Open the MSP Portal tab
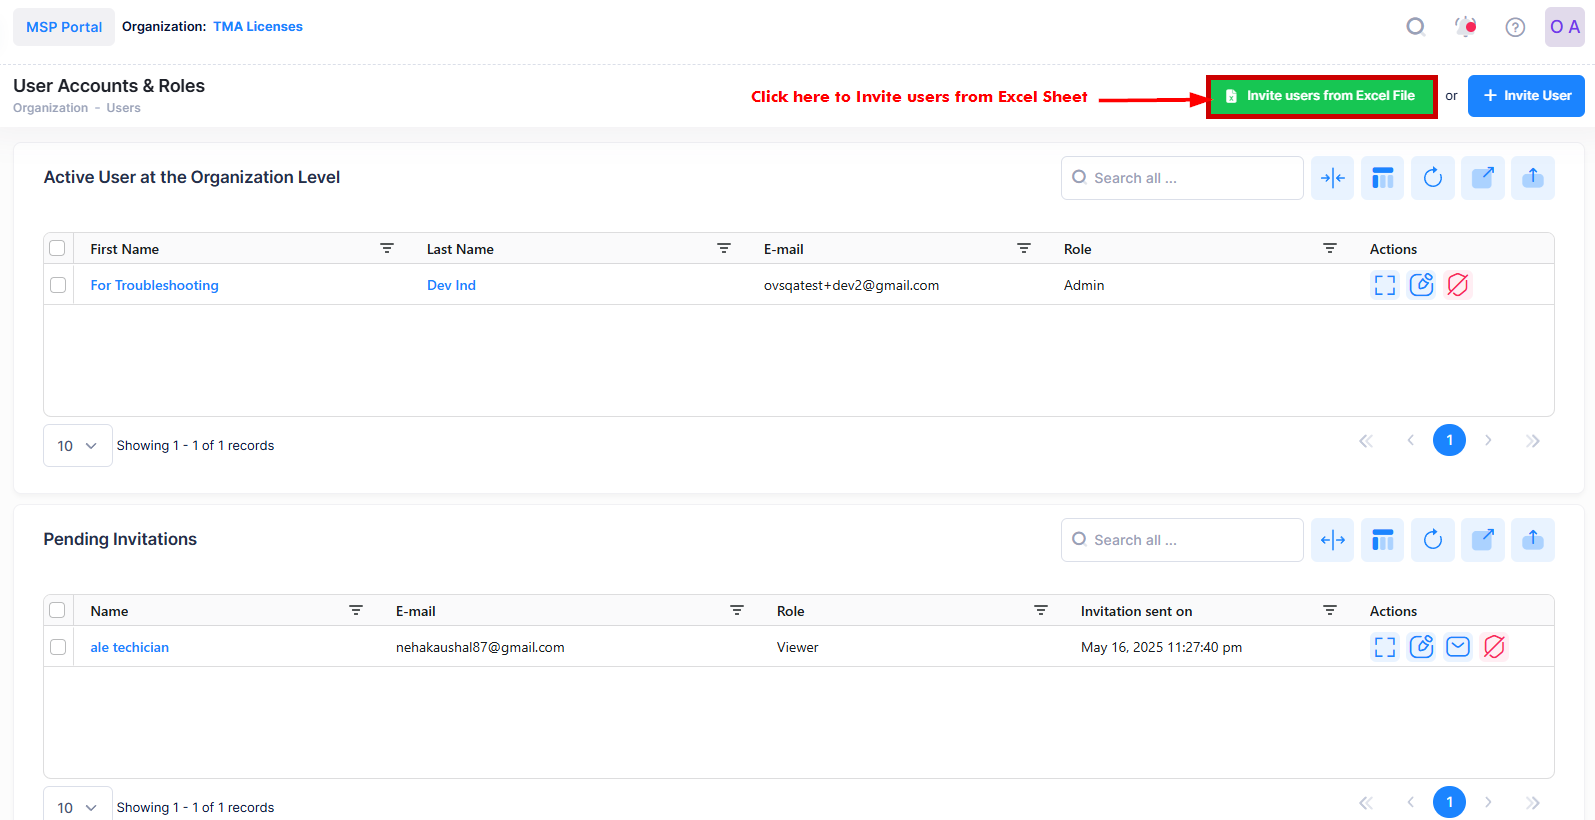1595x820 pixels. 64,27
